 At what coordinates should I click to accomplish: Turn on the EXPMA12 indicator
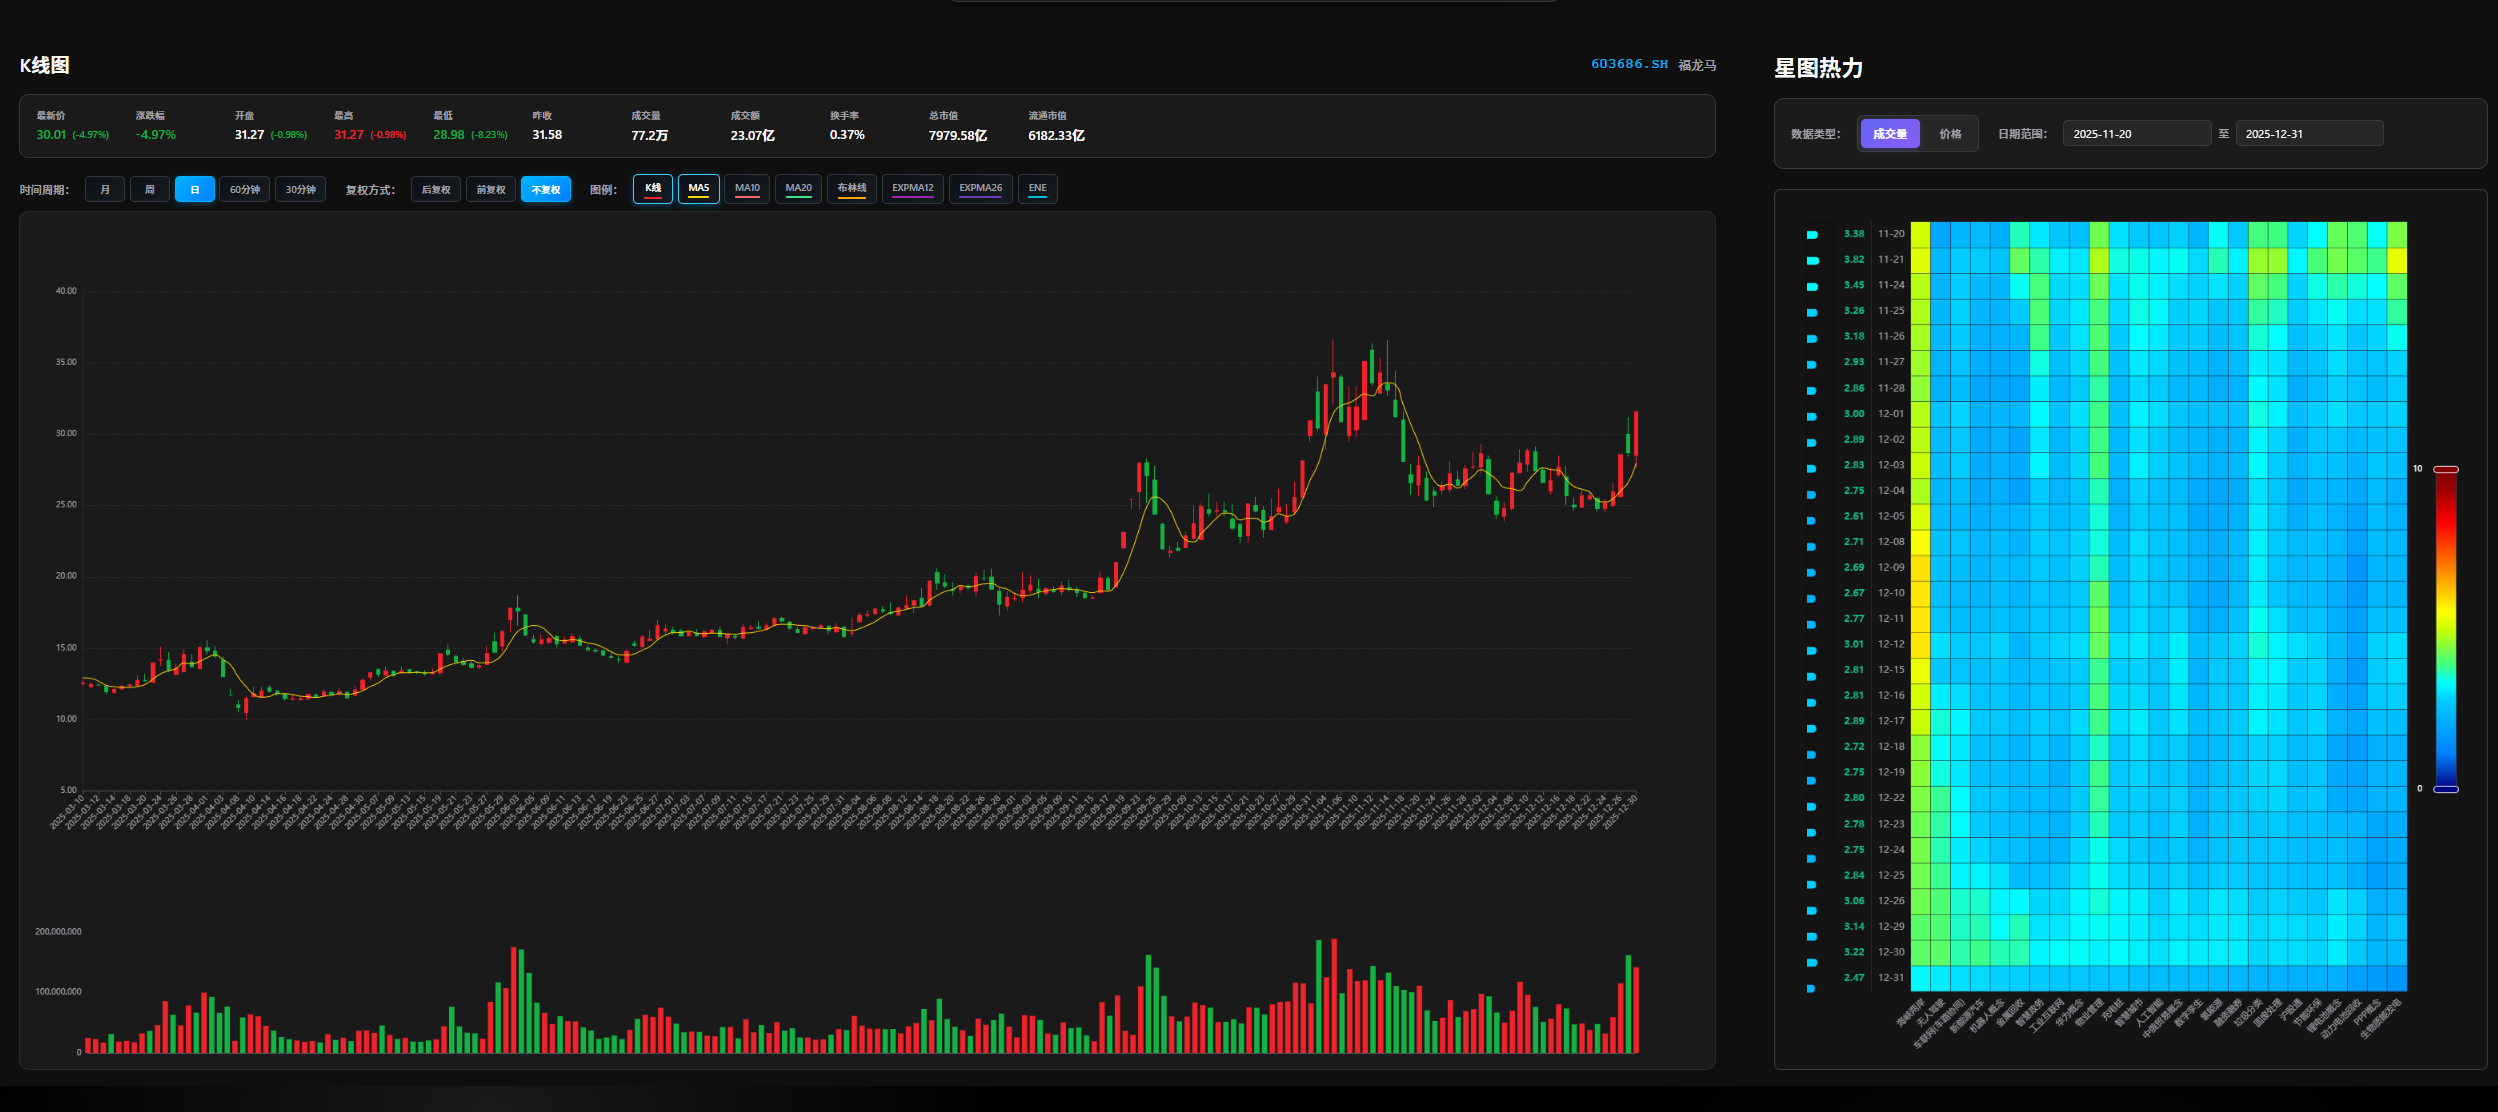(912, 189)
